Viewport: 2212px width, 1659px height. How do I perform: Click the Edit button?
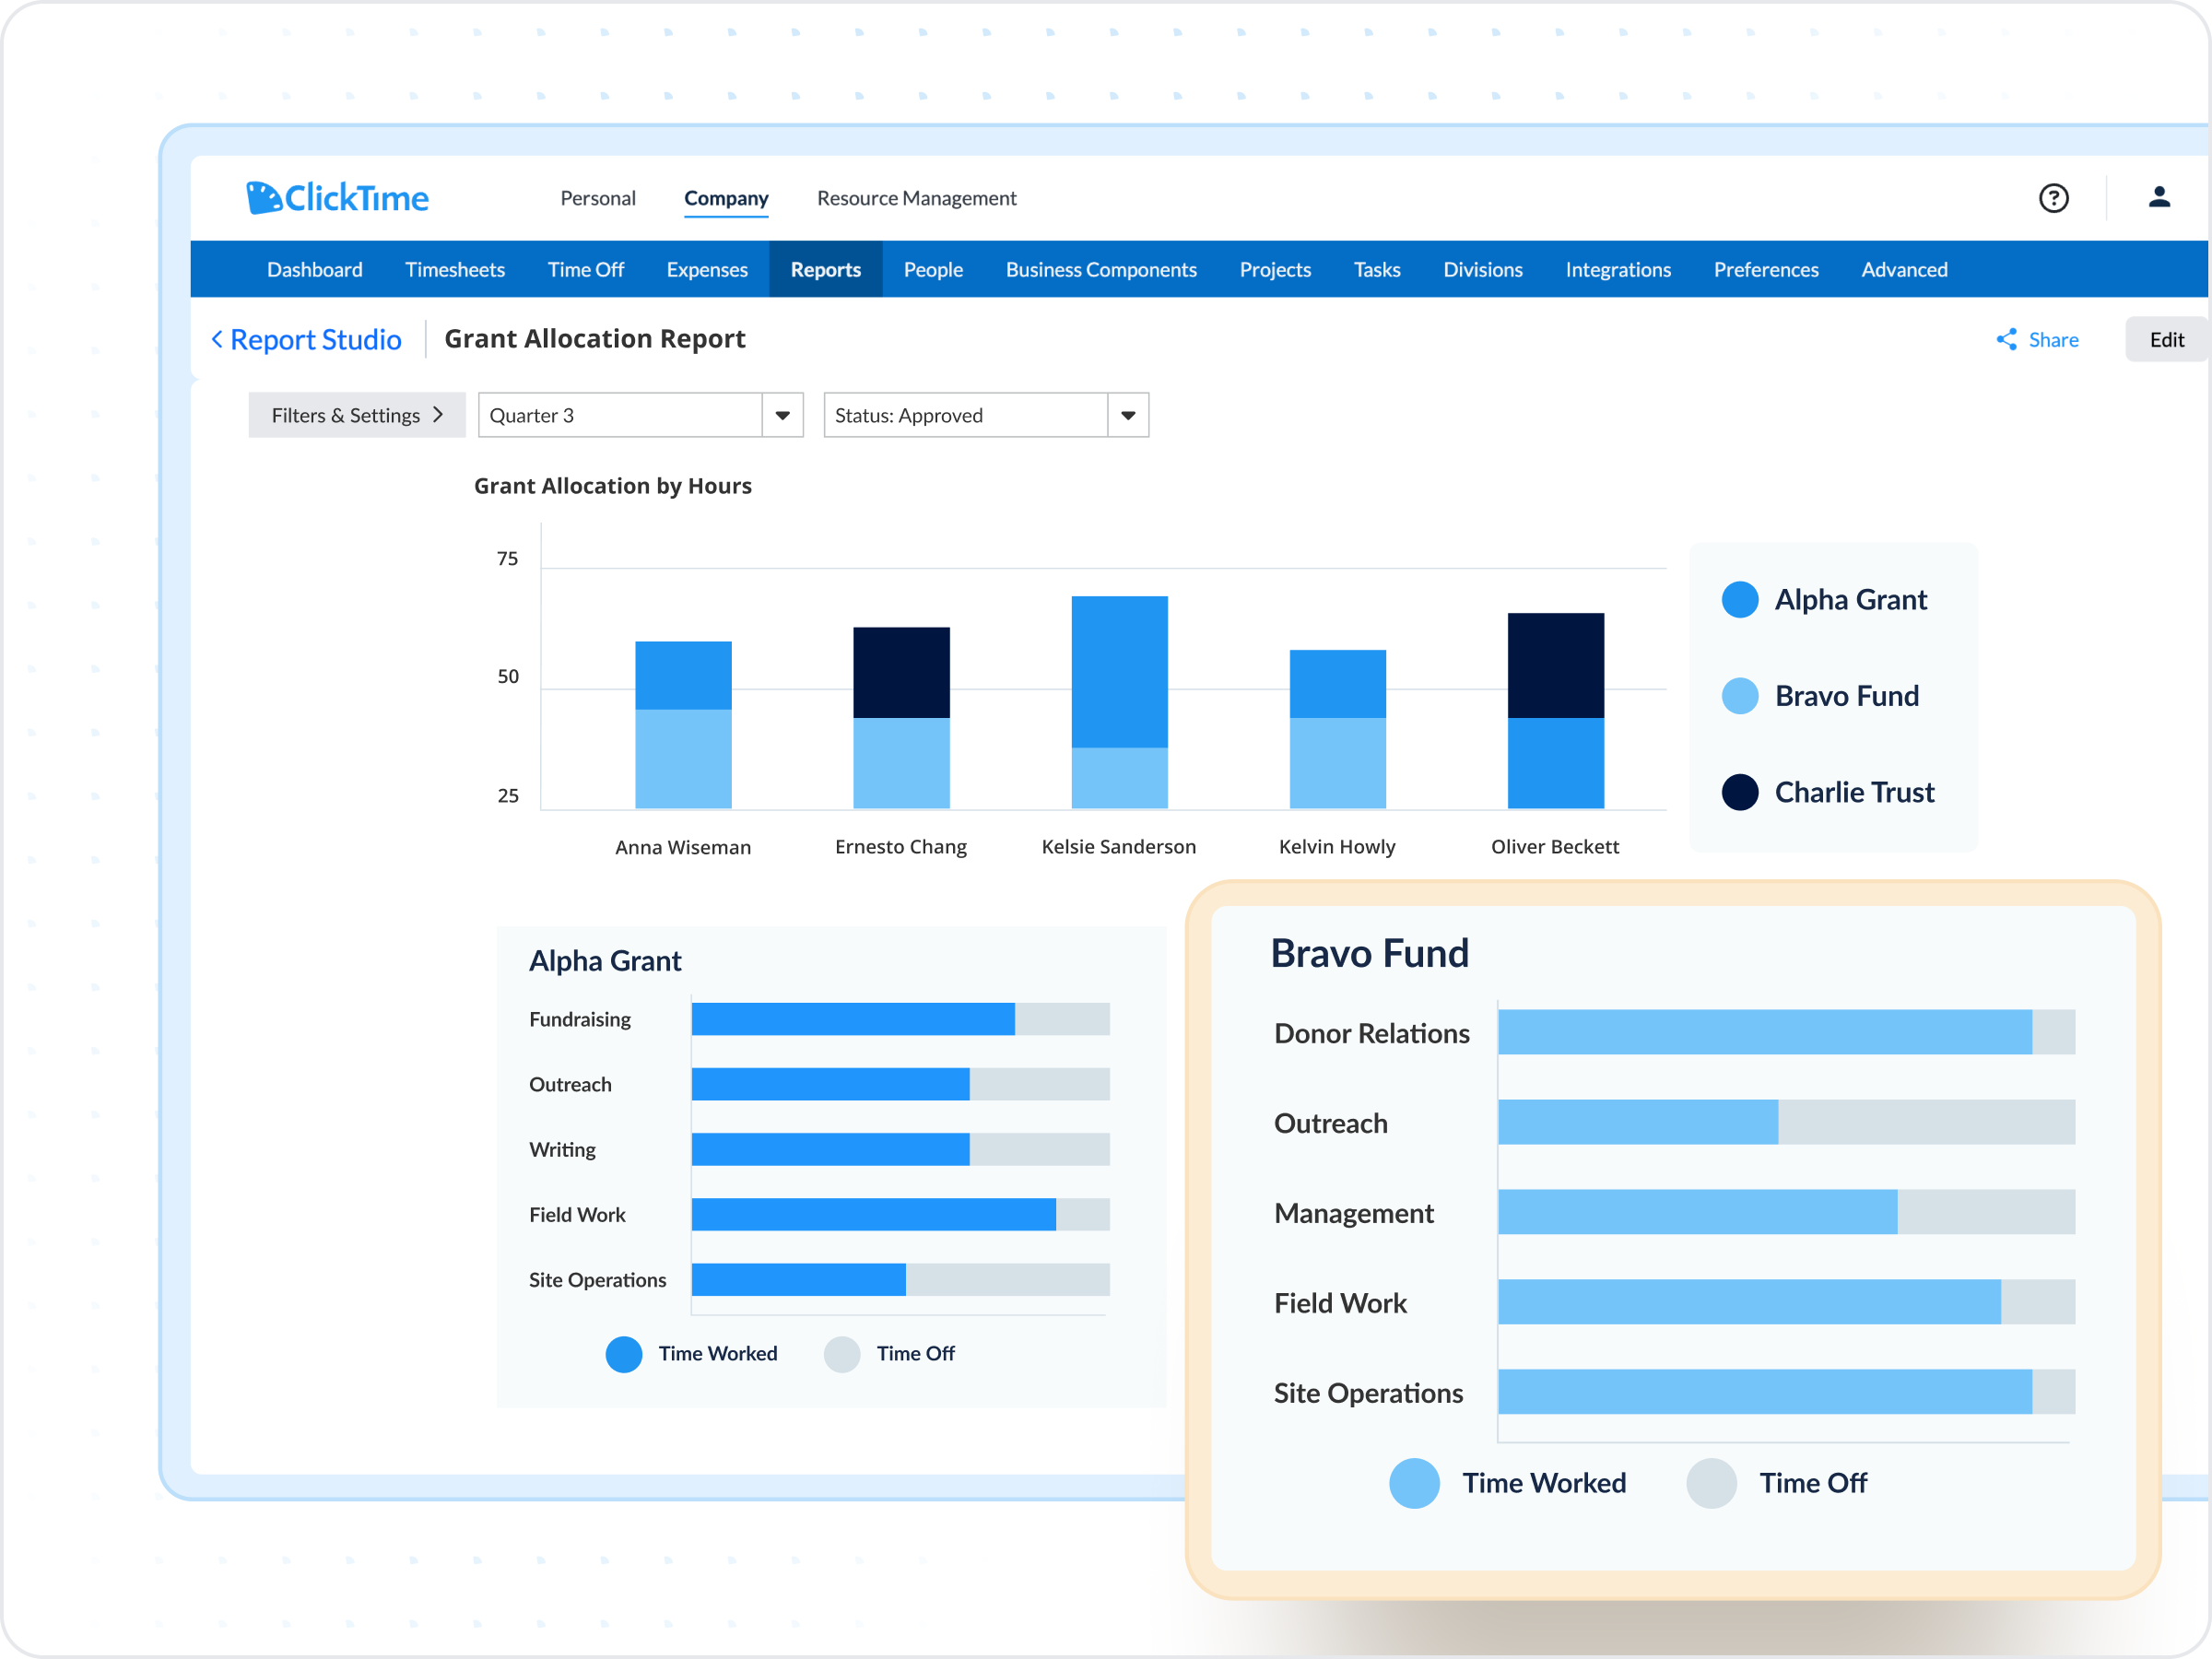(x=2166, y=340)
